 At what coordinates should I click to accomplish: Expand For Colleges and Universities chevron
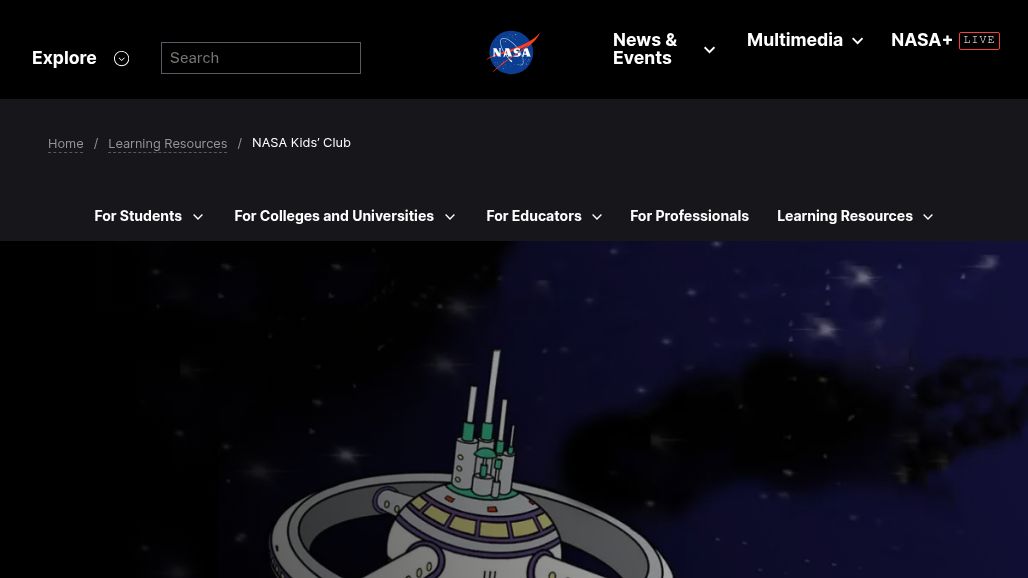coord(450,217)
